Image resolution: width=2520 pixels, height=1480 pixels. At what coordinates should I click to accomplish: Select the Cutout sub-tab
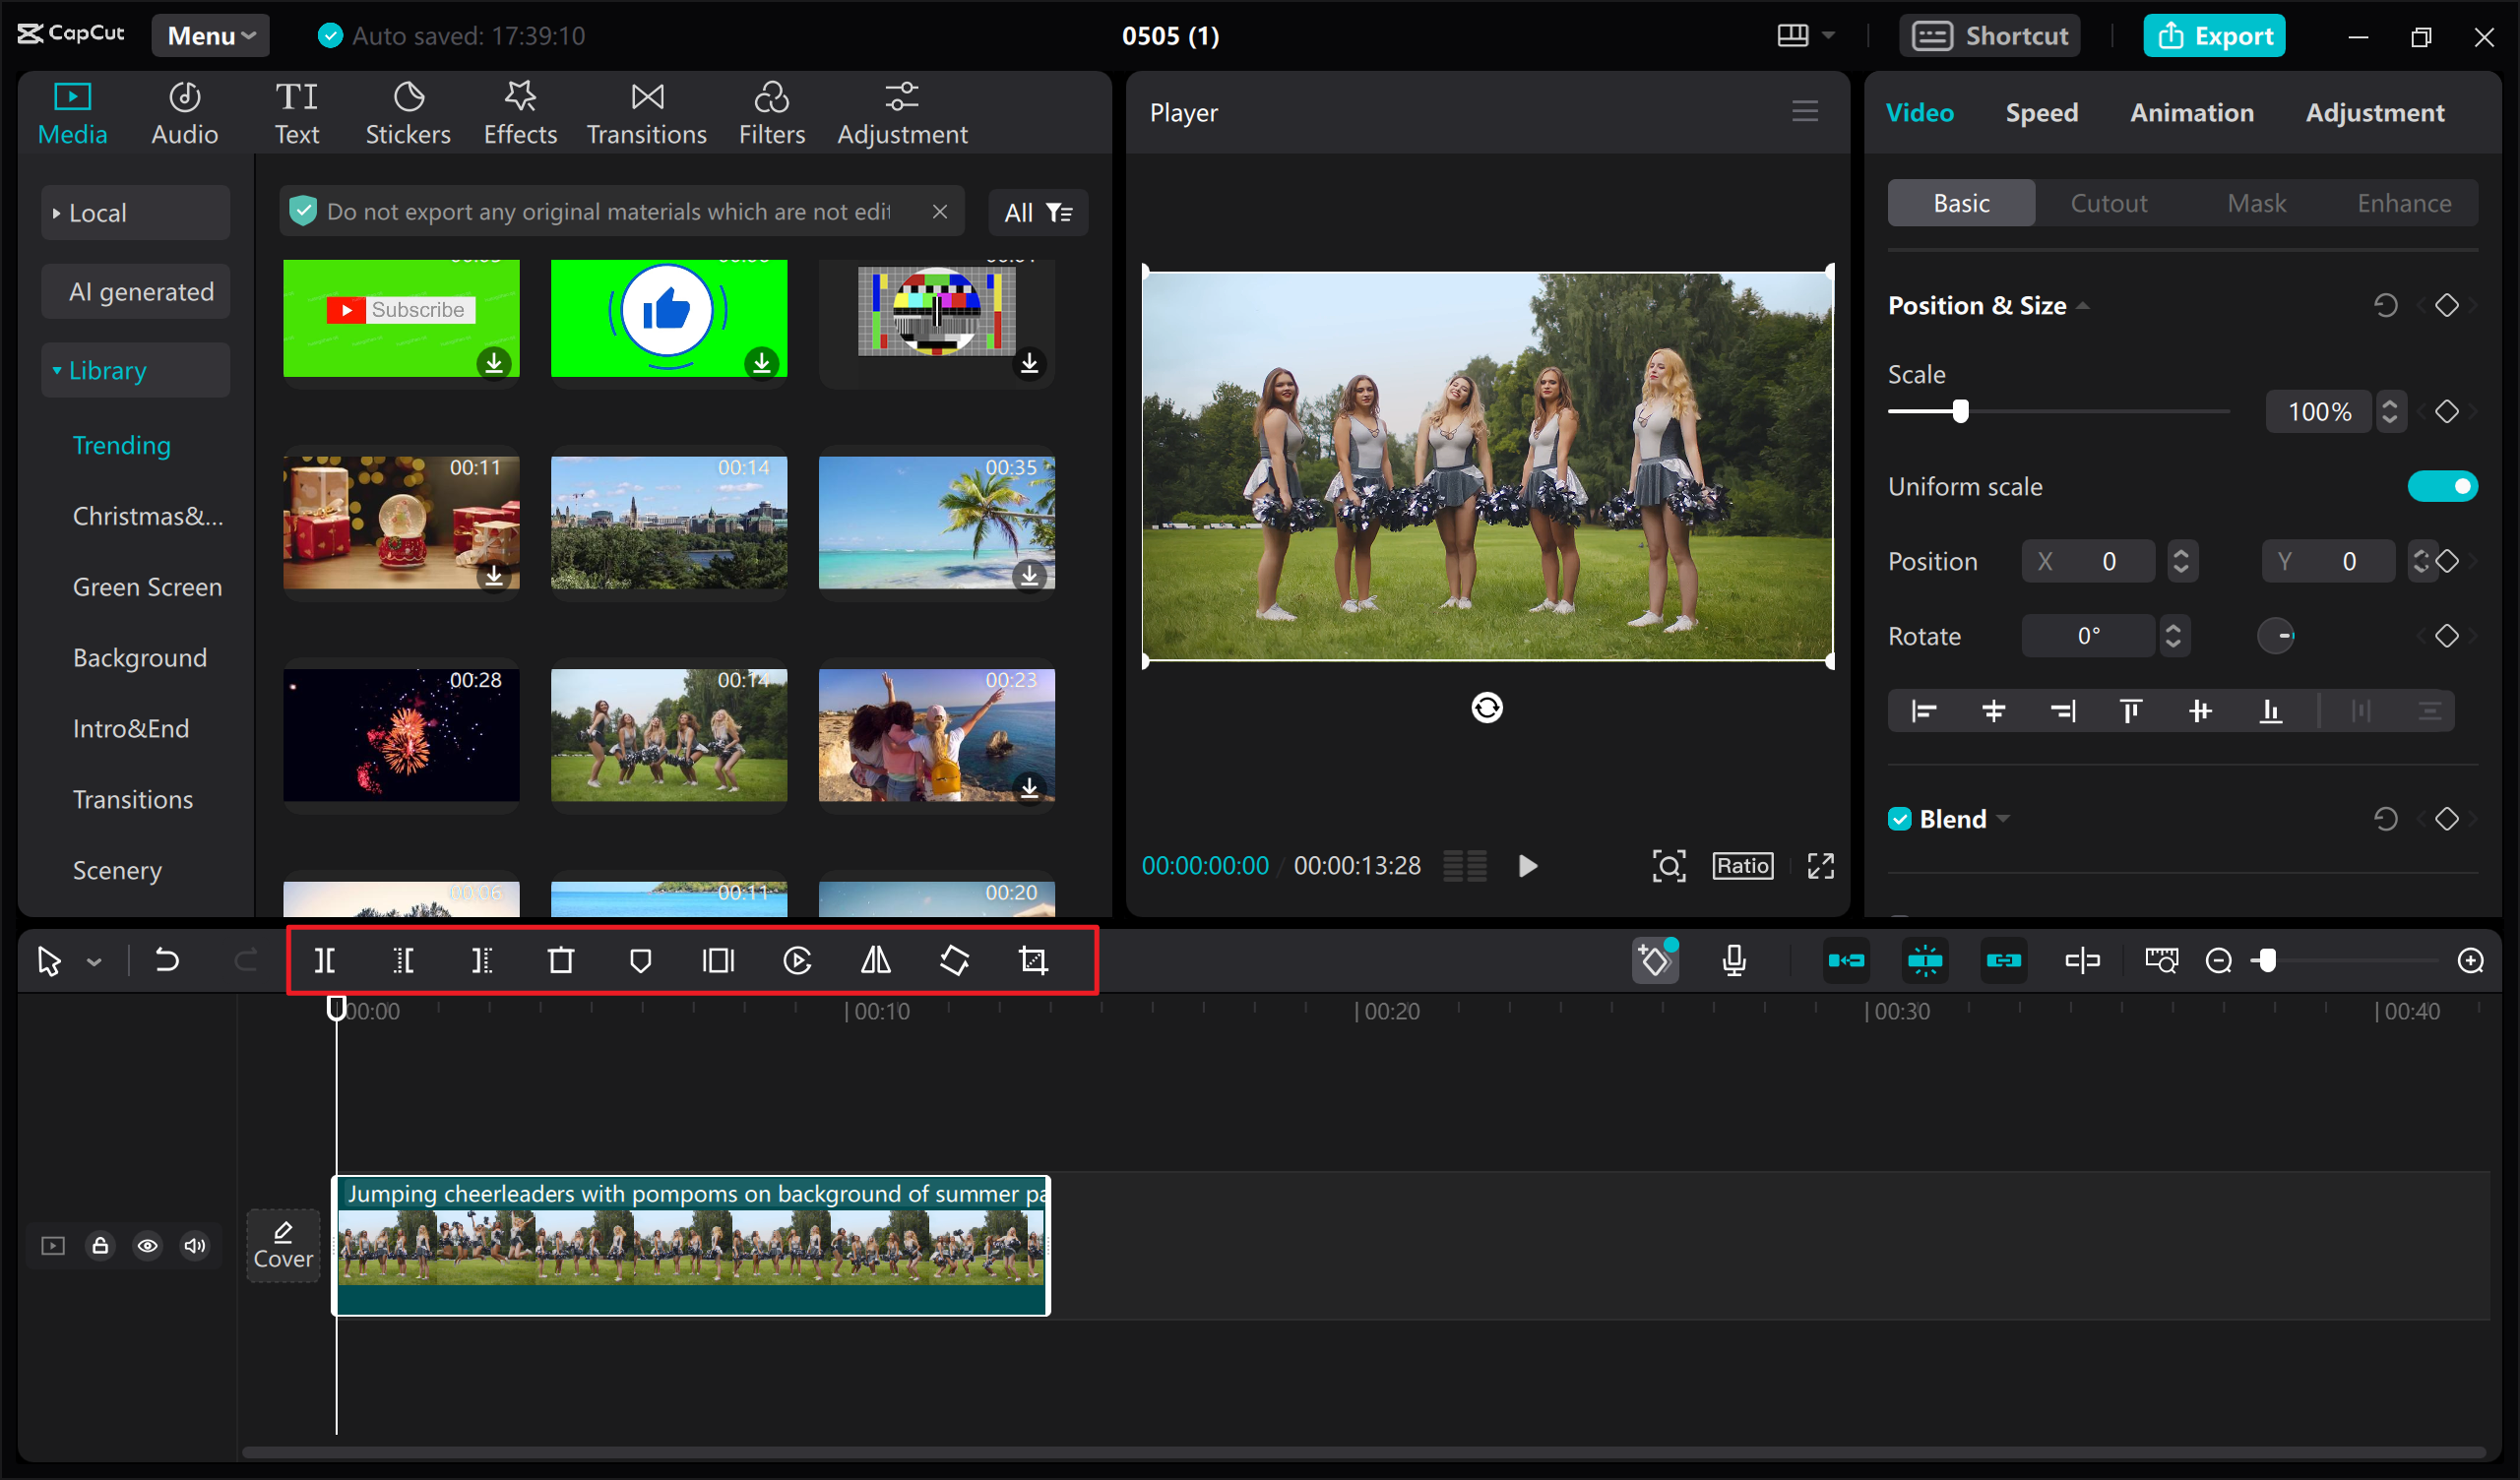pos(2108,204)
